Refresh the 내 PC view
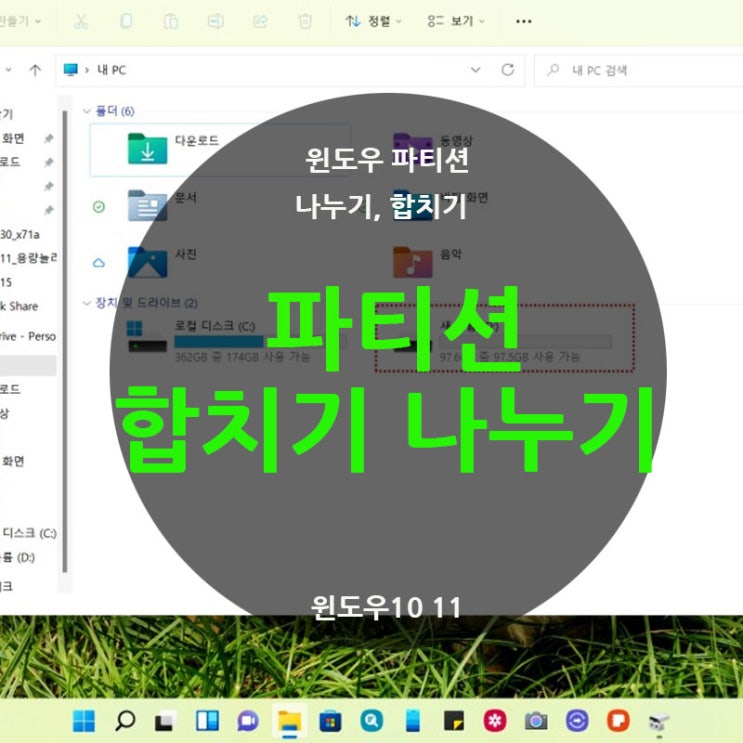 coord(508,70)
